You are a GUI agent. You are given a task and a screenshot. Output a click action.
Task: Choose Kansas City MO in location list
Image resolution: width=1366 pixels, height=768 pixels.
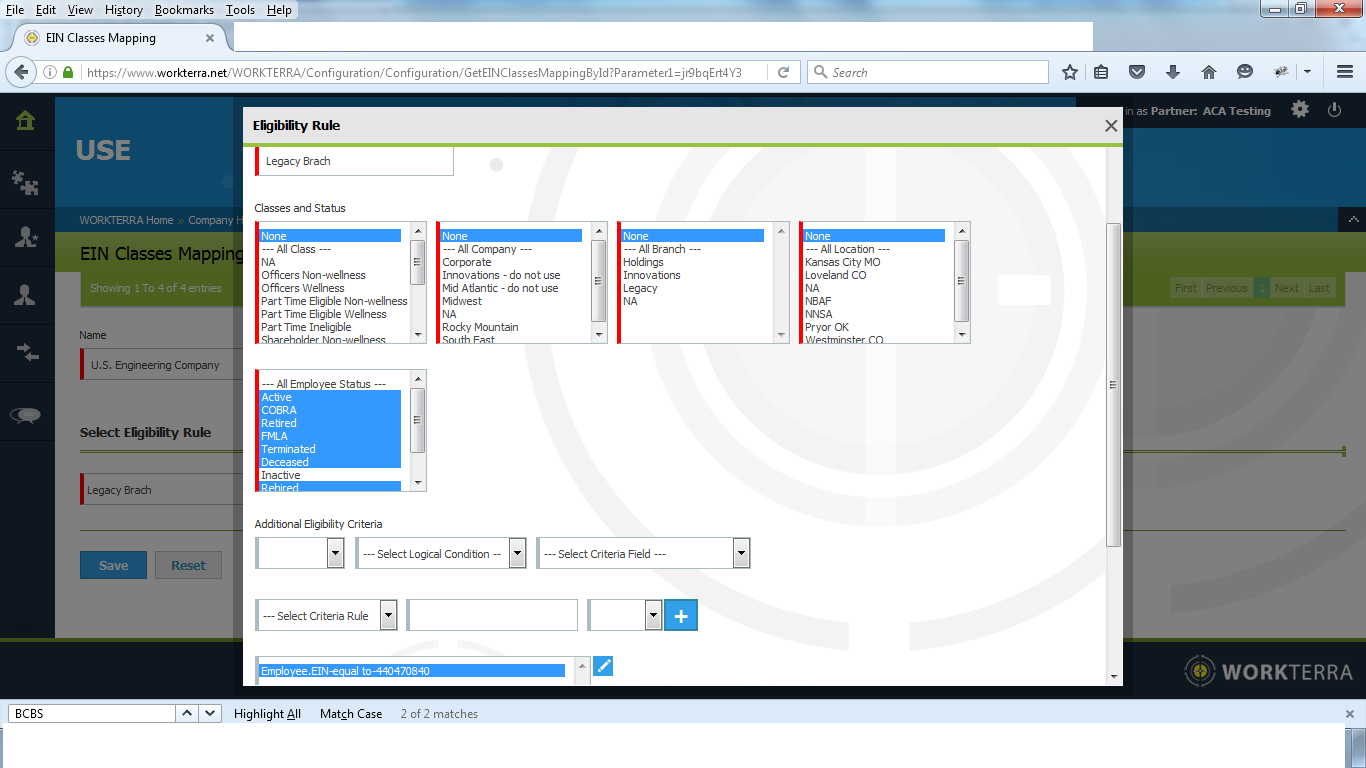tap(842, 262)
